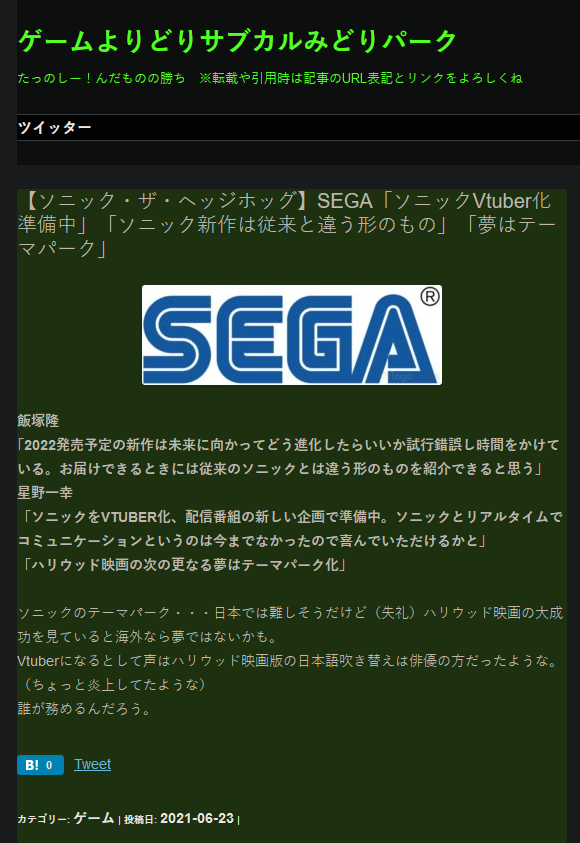This screenshot has width=580, height=843.
Task: Click the name 飯塚隆 in the article
Action: pyautogui.click(x=38, y=420)
